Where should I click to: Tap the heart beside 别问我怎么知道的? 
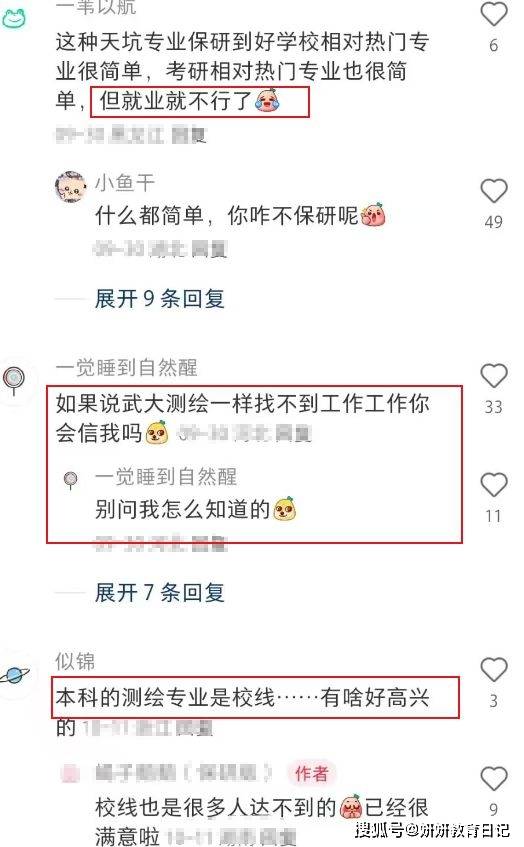[x=493, y=485]
